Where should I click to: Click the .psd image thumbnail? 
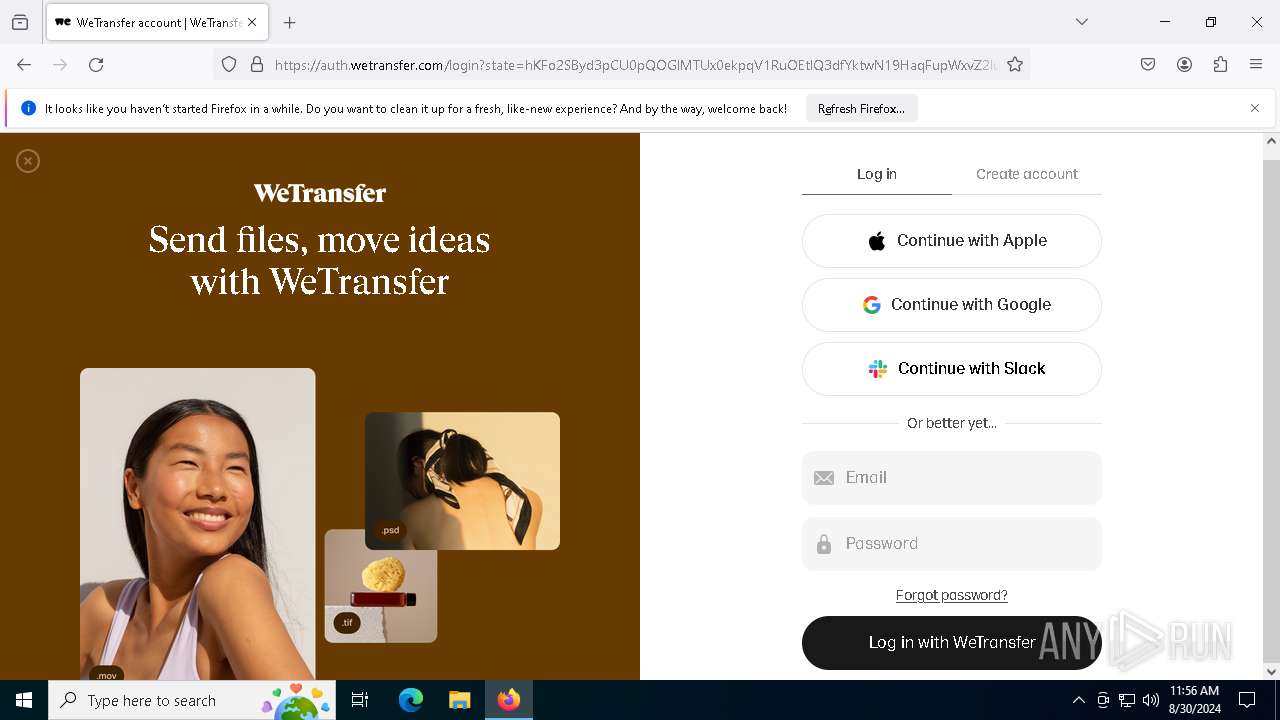click(x=462, y=481)
